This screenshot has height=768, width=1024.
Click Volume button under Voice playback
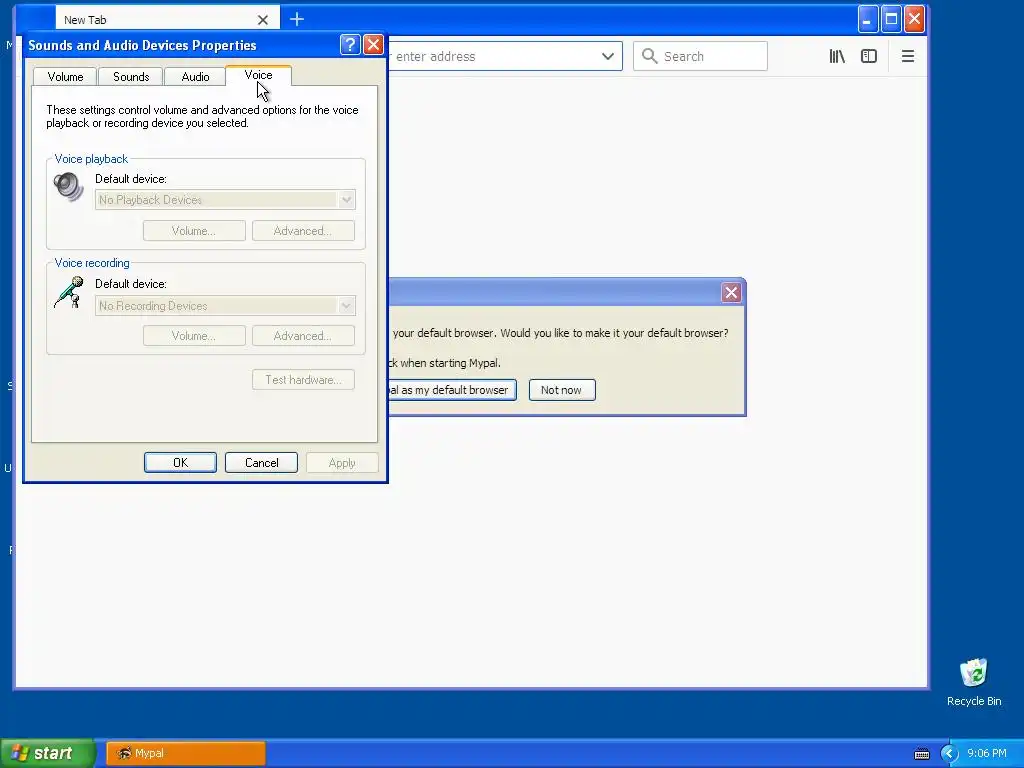click(194, 231)
